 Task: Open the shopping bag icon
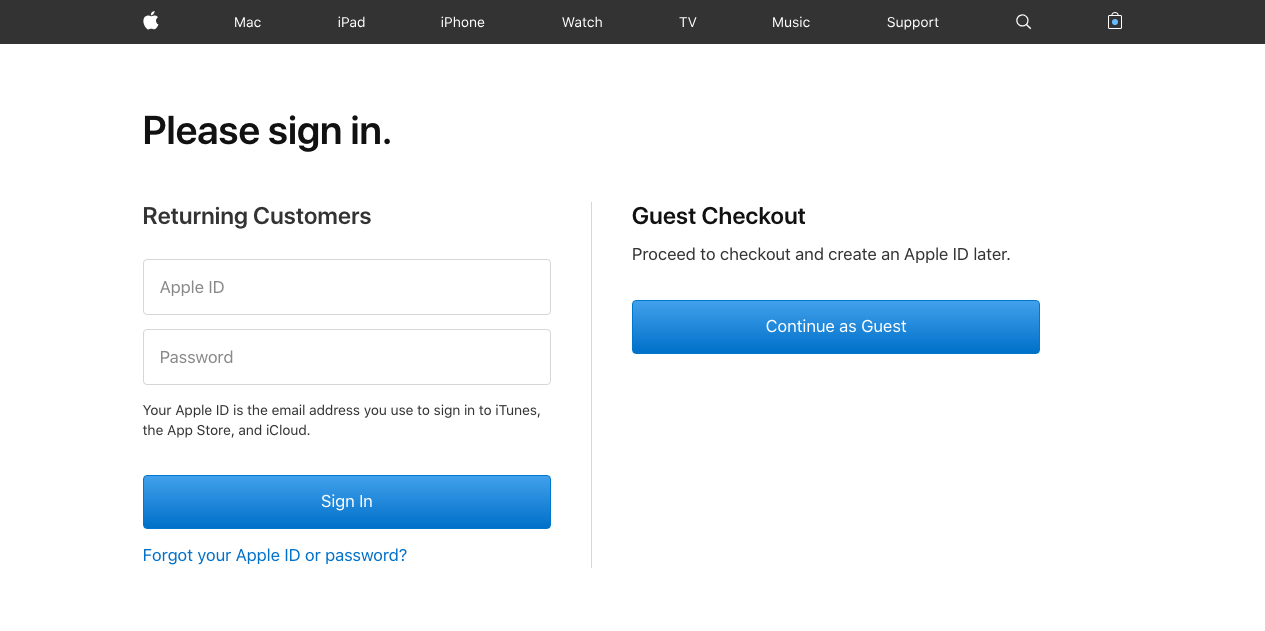coord(1115,21)
